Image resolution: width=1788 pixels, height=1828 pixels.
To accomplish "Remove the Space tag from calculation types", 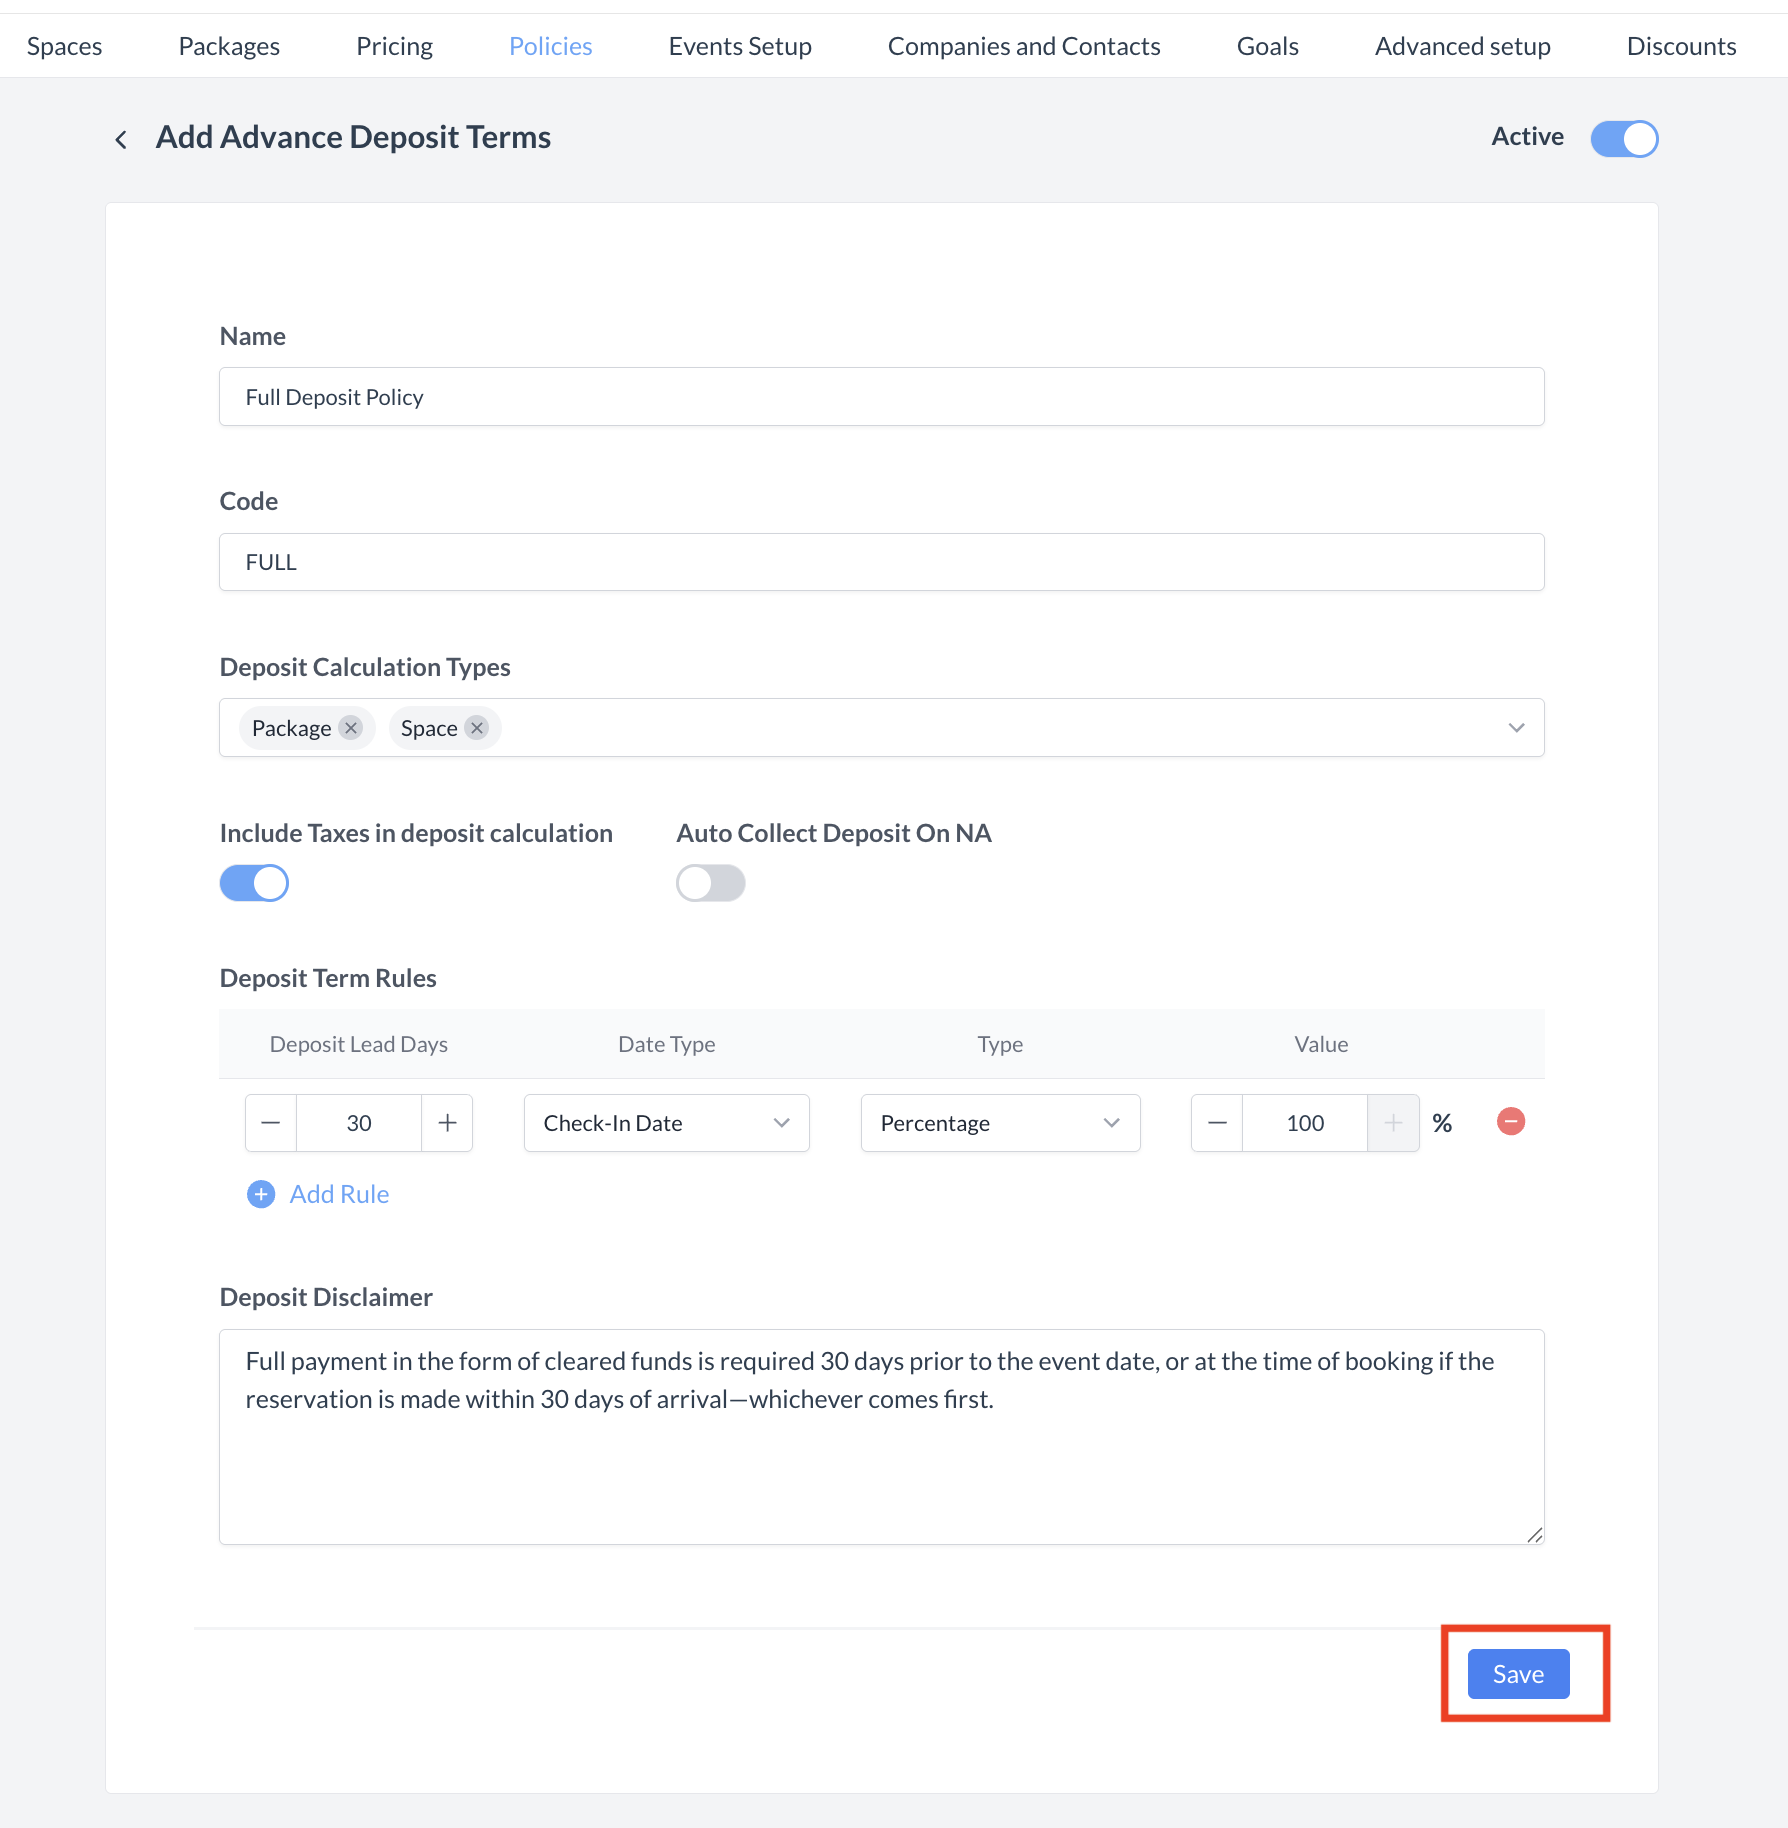I will pos(477,728).
